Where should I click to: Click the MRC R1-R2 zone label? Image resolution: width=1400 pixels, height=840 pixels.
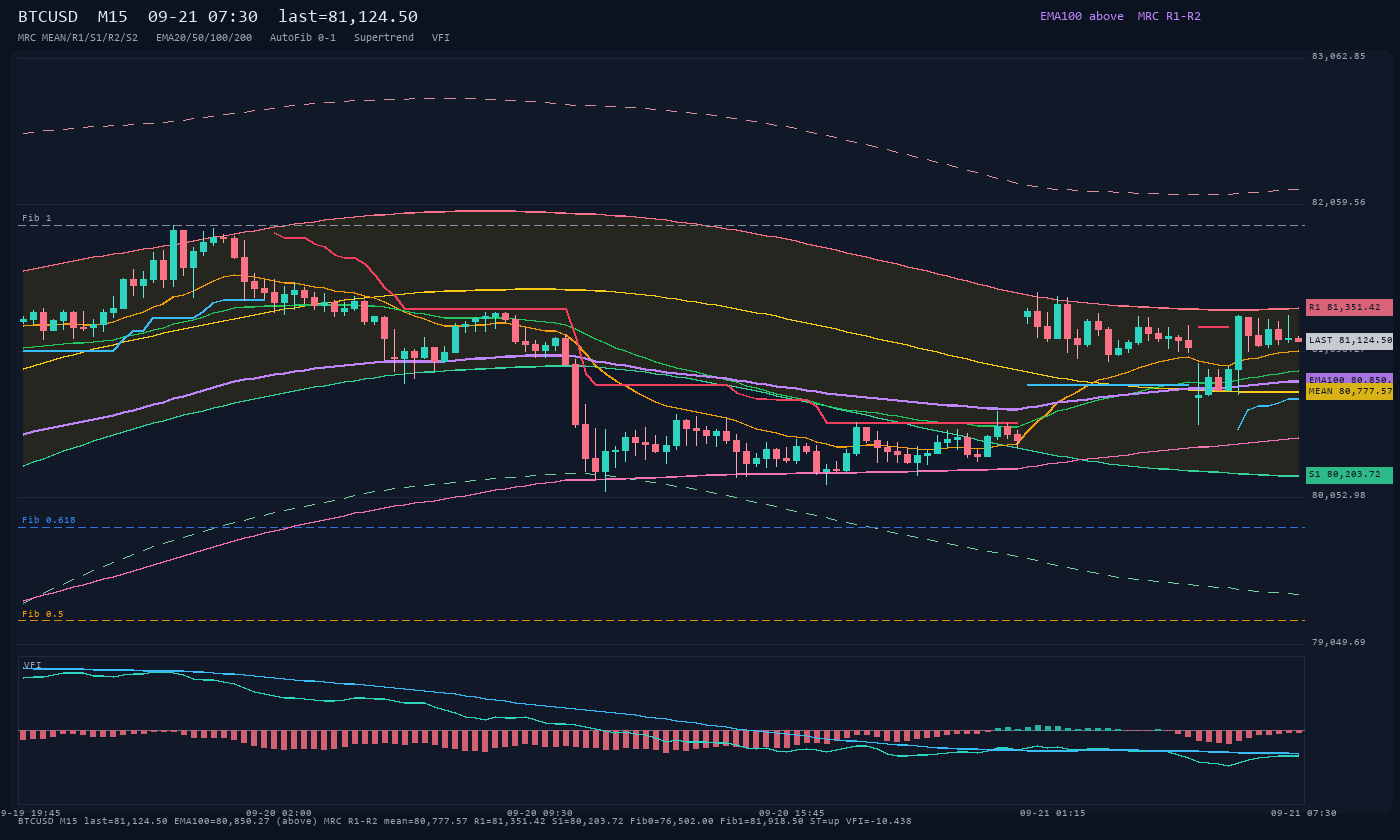tap(1169, 16)
